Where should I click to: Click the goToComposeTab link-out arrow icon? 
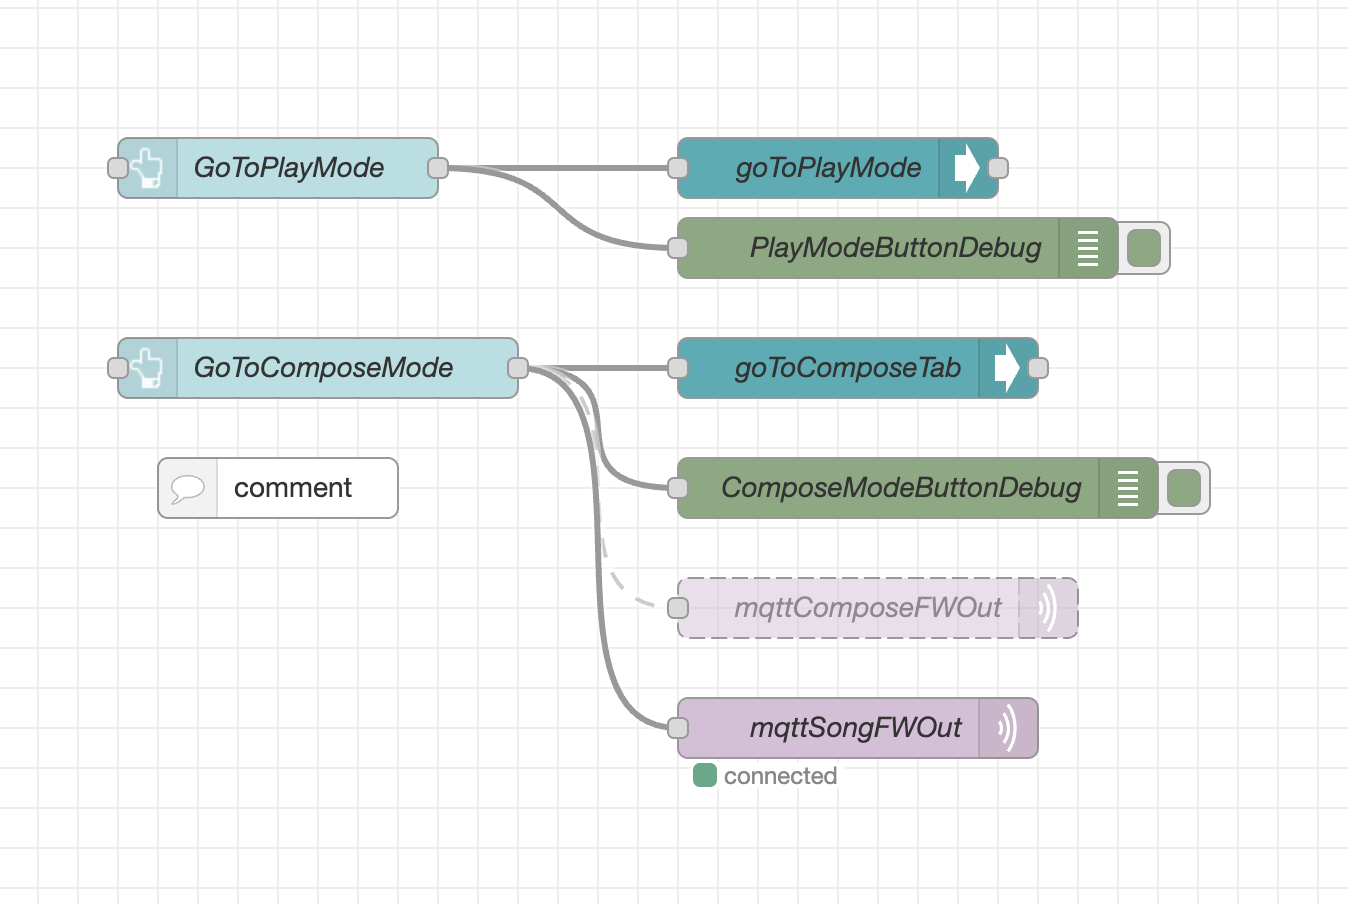click(x=1007, y=368)
